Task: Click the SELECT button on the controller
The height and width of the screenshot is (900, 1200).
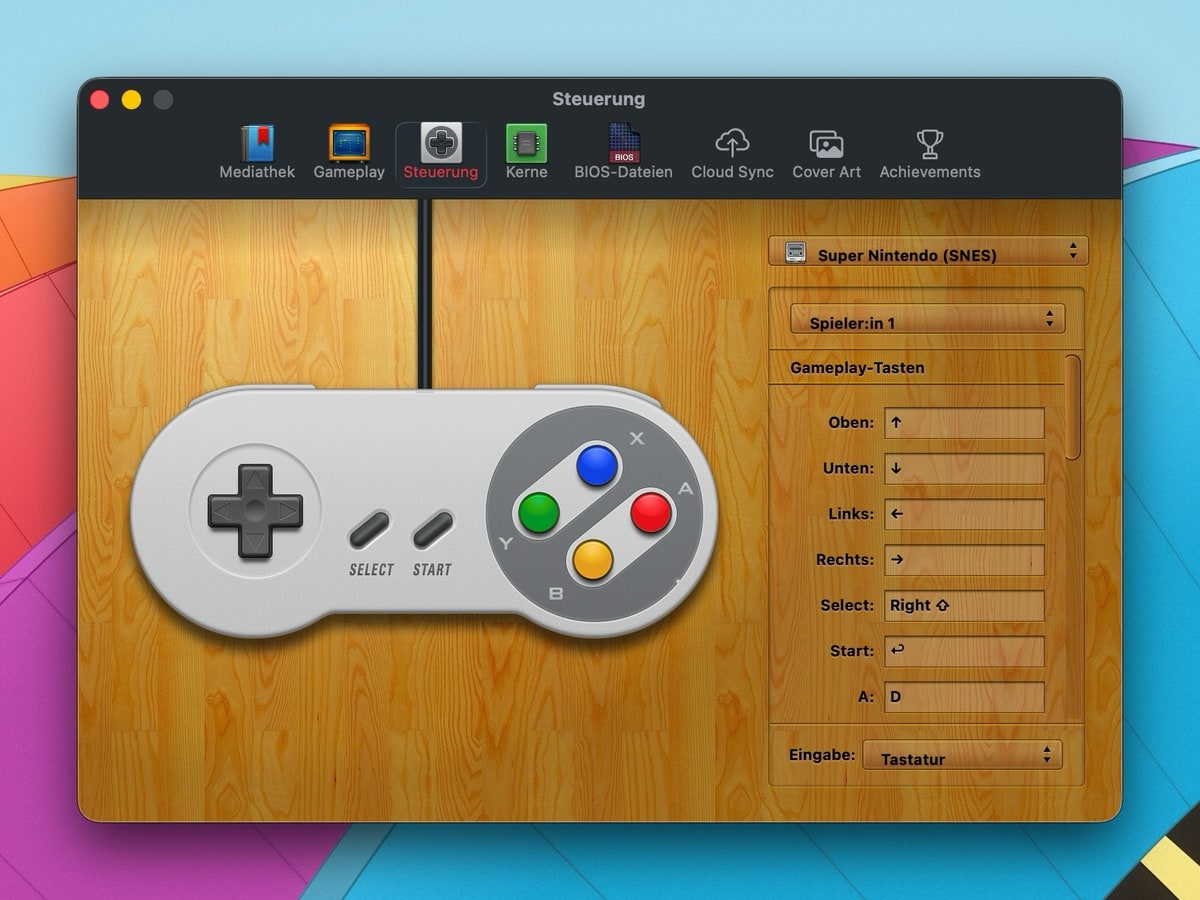Action: coord(369,529)
